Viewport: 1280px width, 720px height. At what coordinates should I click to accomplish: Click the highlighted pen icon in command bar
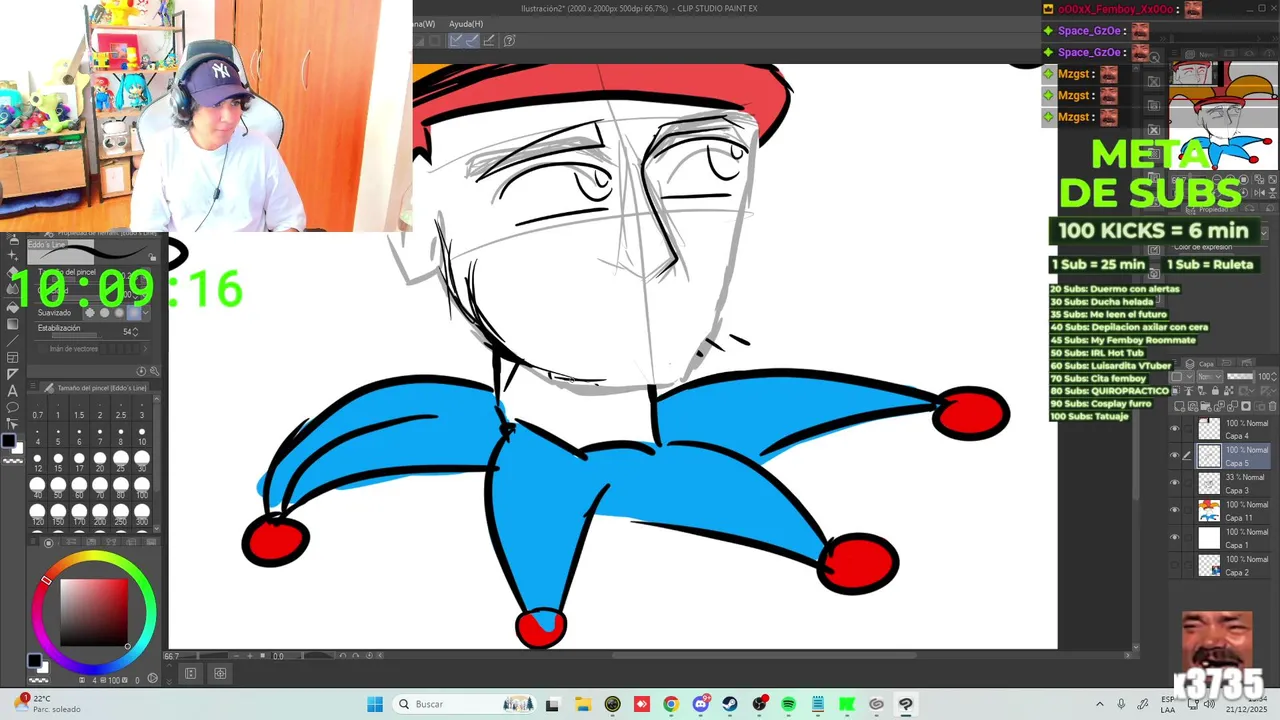[455, 40]
